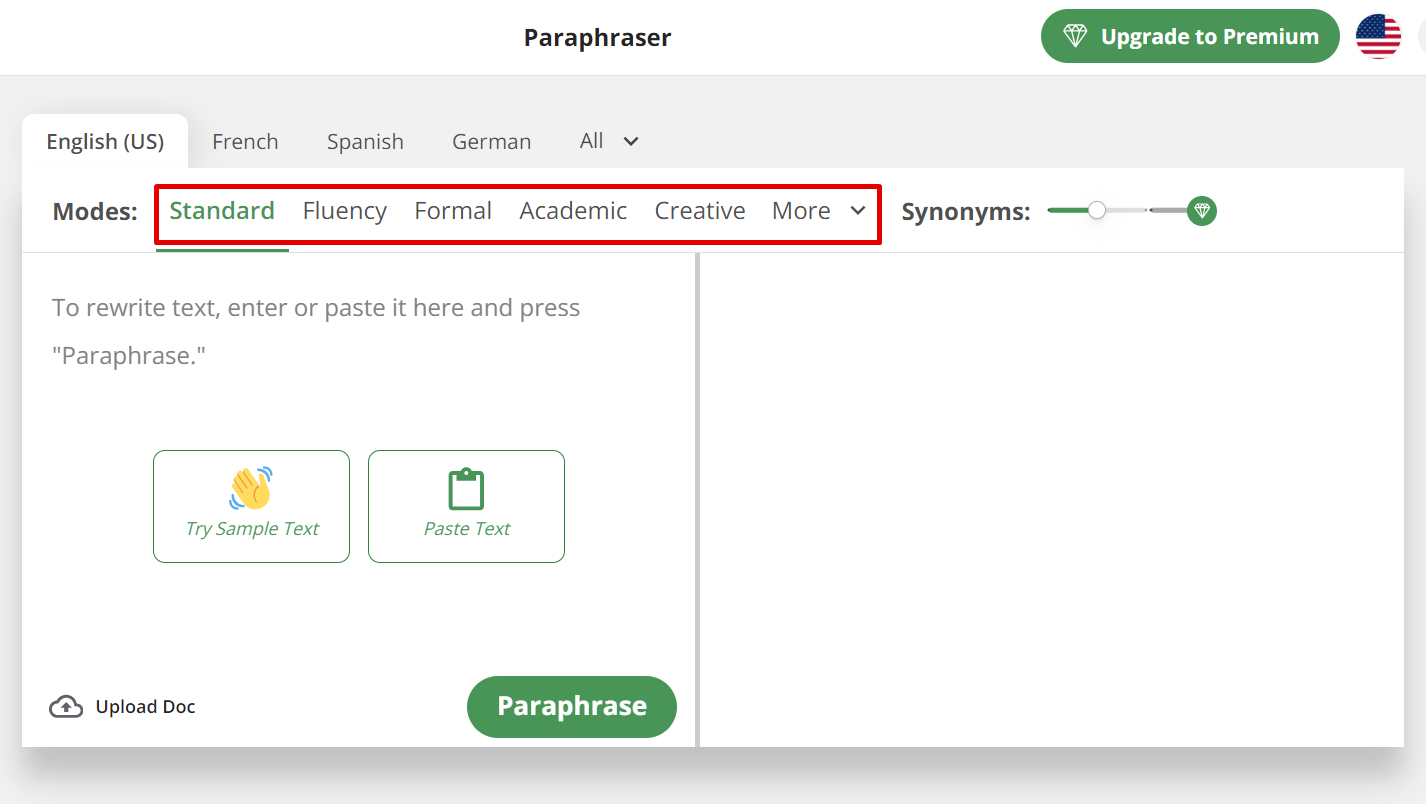Click the cloud upload icon
This screenshot has width=1426, height=804.
pos(66,707)
